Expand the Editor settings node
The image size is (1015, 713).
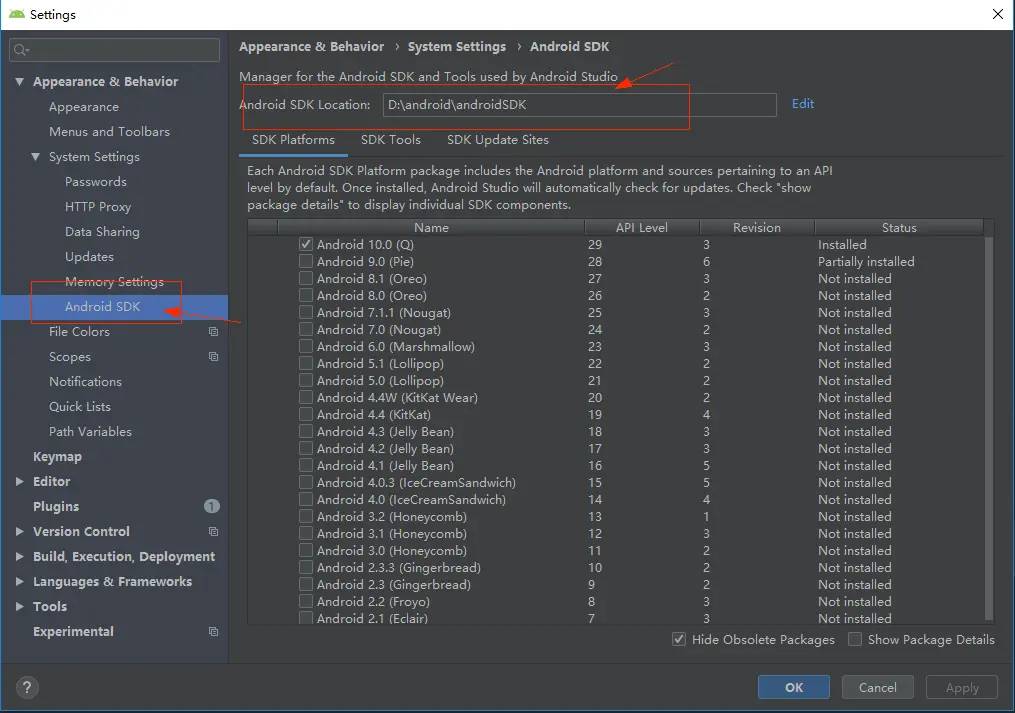point(19,481)
